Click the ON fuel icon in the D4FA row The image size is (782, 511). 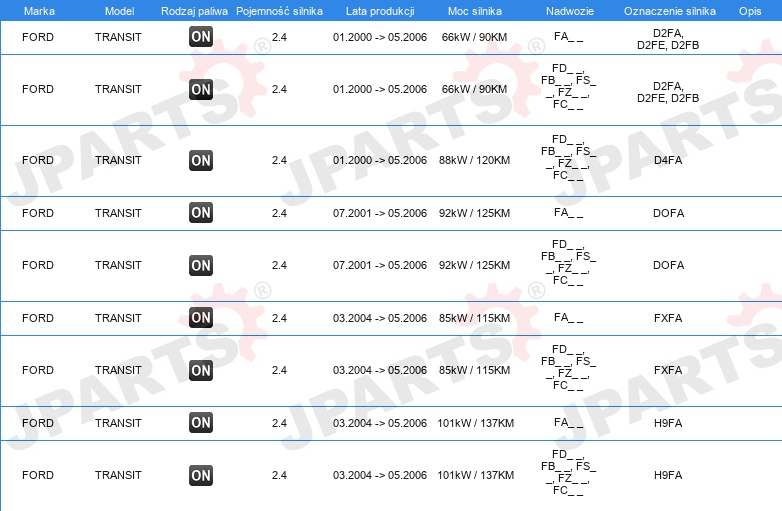coord(201,161)
